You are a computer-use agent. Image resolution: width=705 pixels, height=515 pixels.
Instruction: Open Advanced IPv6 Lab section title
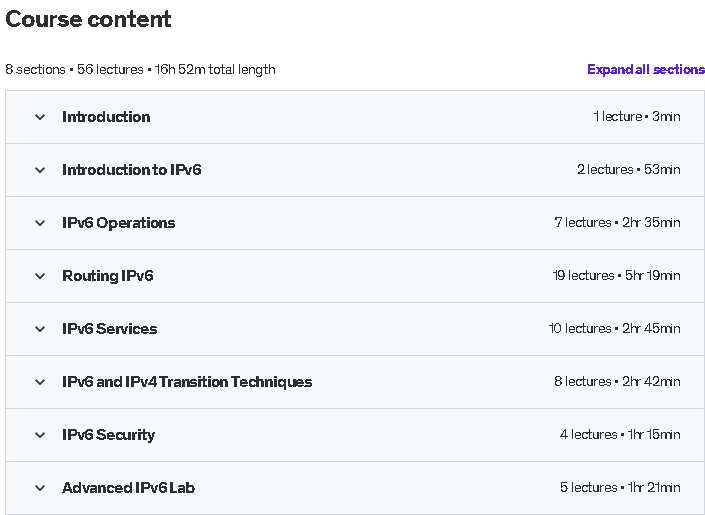click(128, 488)
